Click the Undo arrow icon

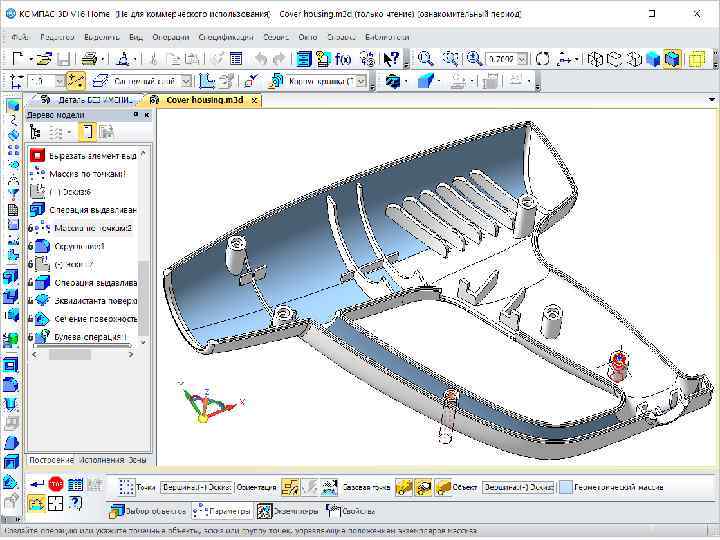click(x=260, y=59)
